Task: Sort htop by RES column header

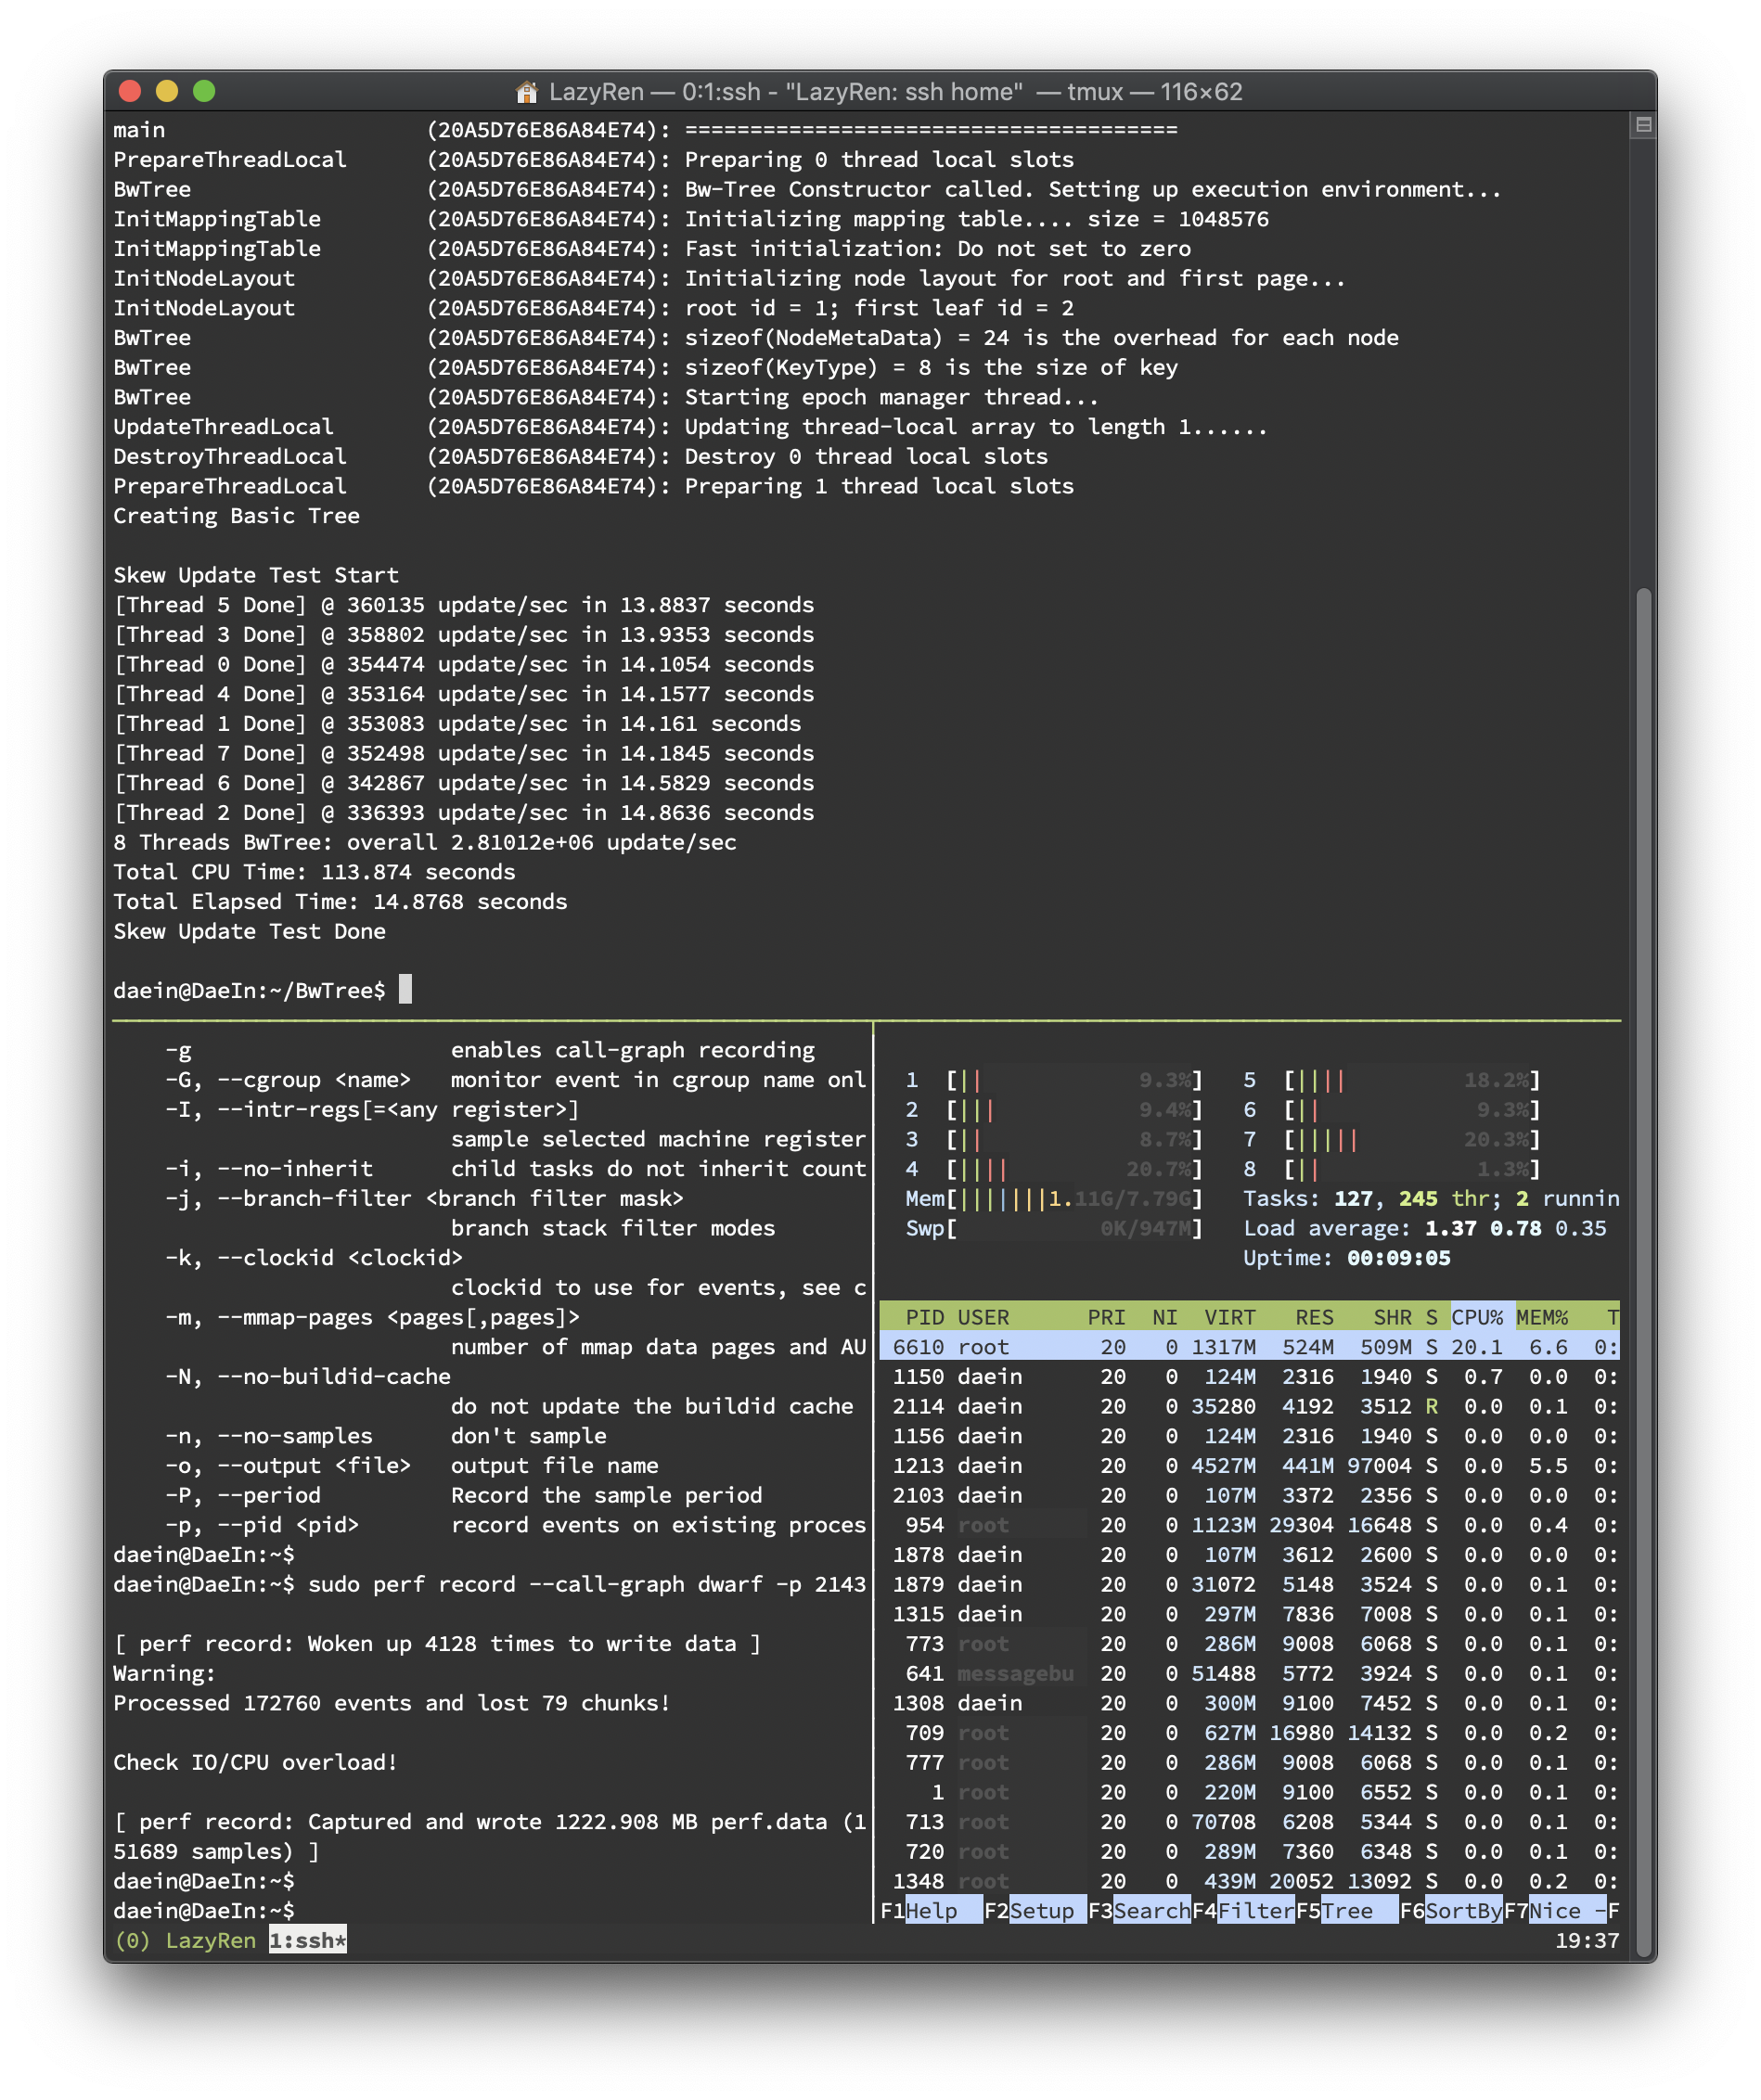Action: click(x=1314, y=1317)
